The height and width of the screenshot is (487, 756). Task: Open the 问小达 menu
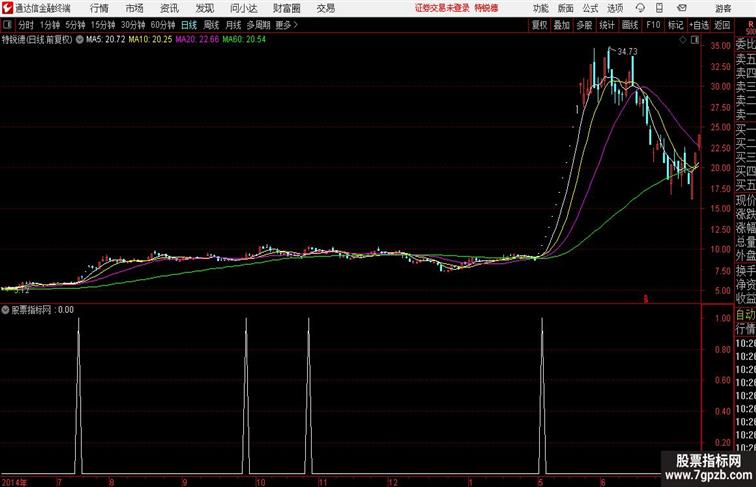pyautogui.click(x=243, y=8)
